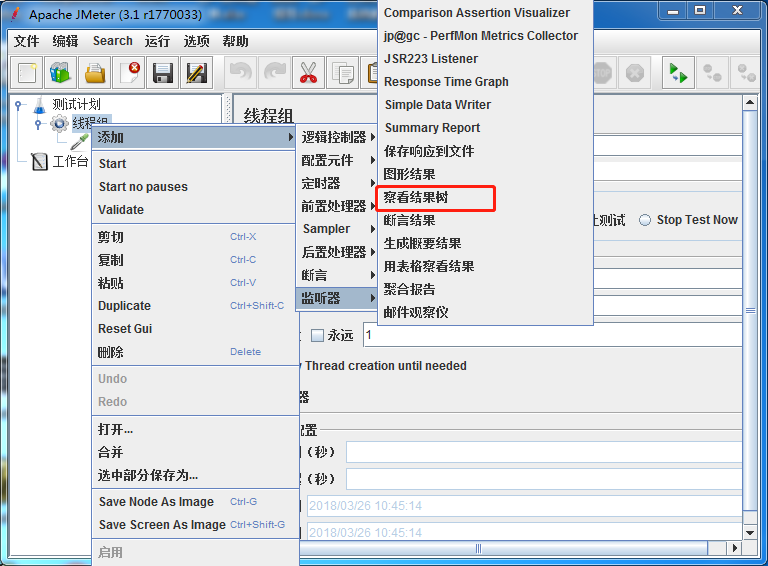Image resolution: width=768 pixels, height=566 pixels.
Task: Click the Open file folder icon
Action: [x=95, y=73]
